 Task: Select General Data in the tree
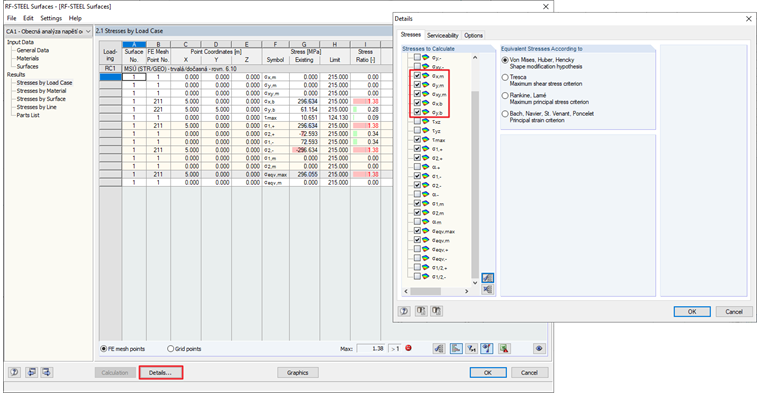click(x=32, y=50)
